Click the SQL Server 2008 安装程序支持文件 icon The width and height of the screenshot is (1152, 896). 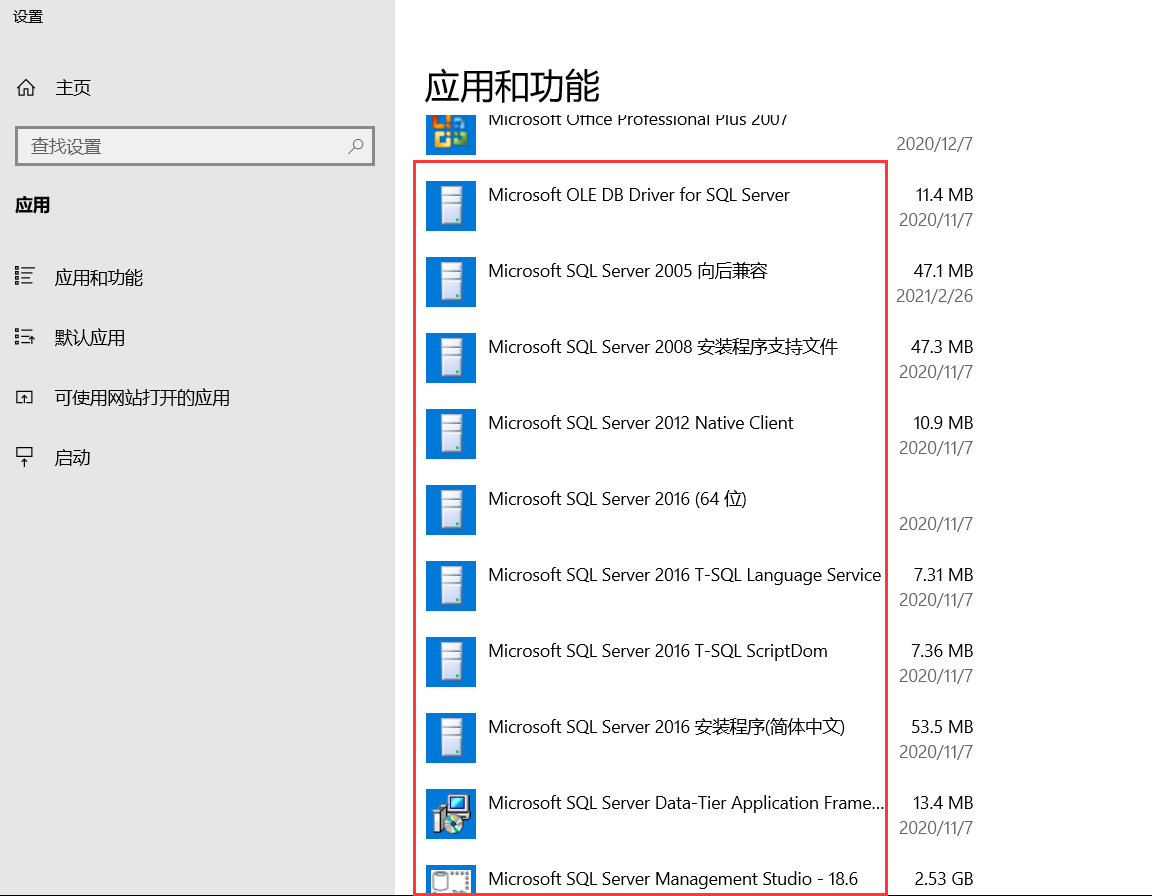tap(450, 358)
